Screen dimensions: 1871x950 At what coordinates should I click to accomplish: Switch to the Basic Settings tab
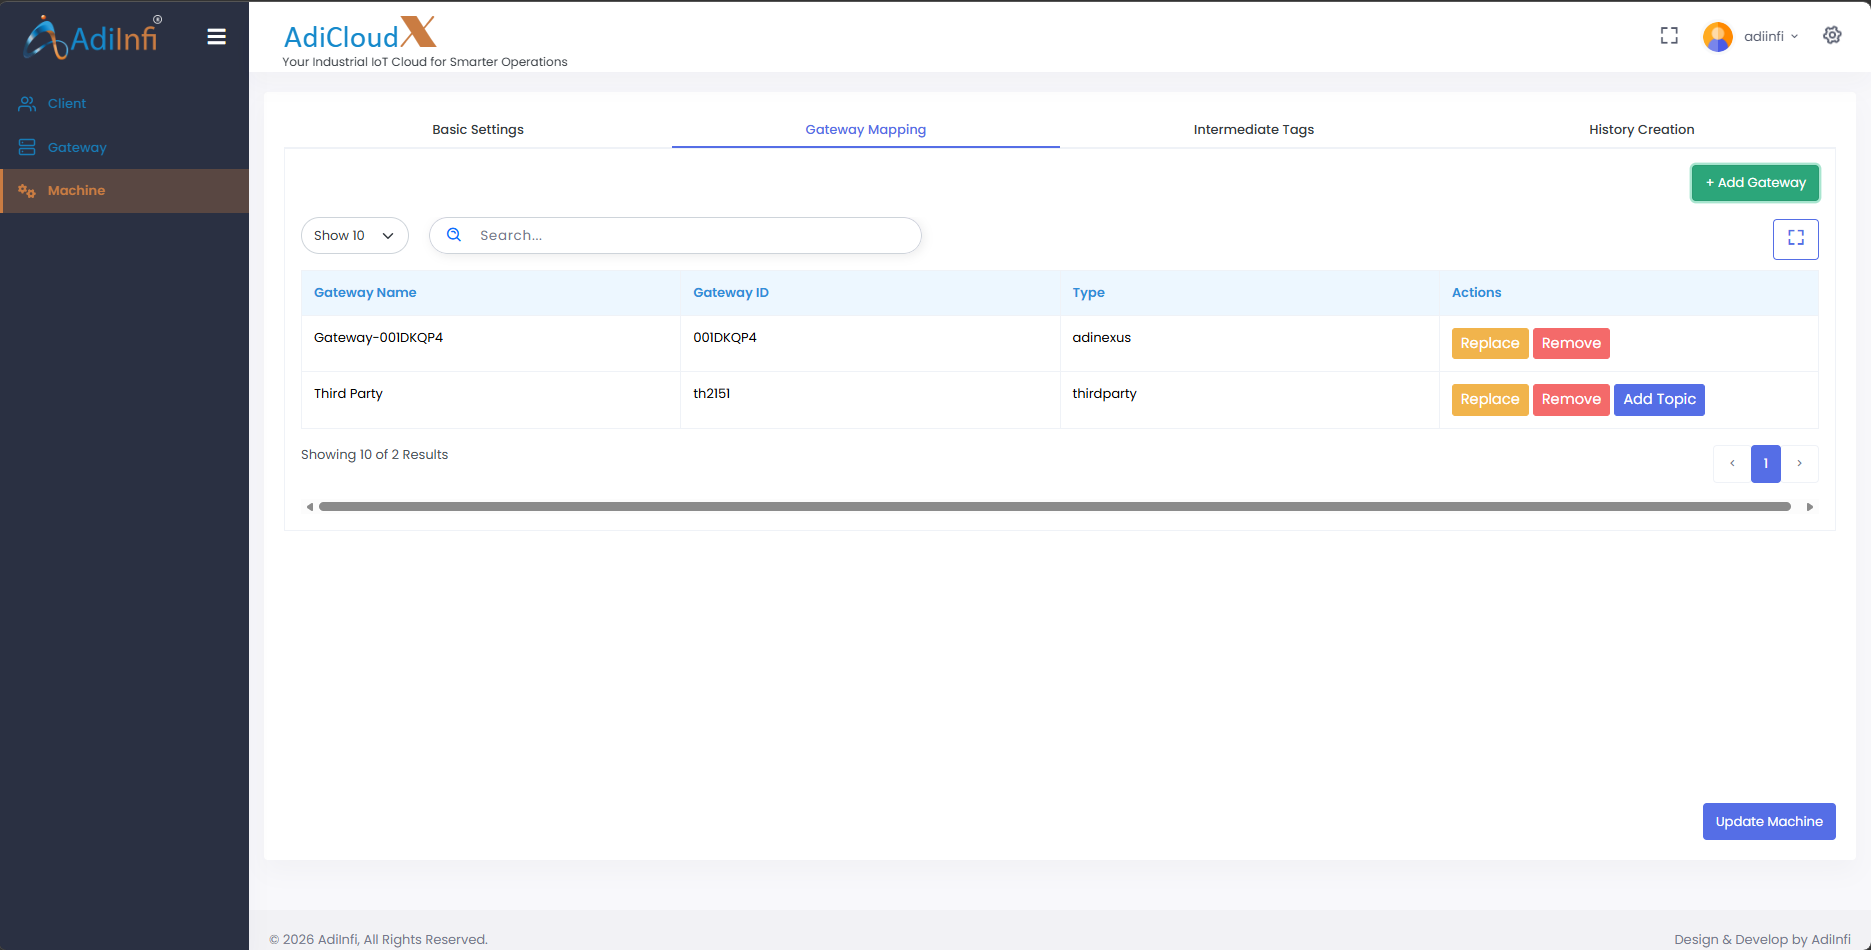coord(478,130)
